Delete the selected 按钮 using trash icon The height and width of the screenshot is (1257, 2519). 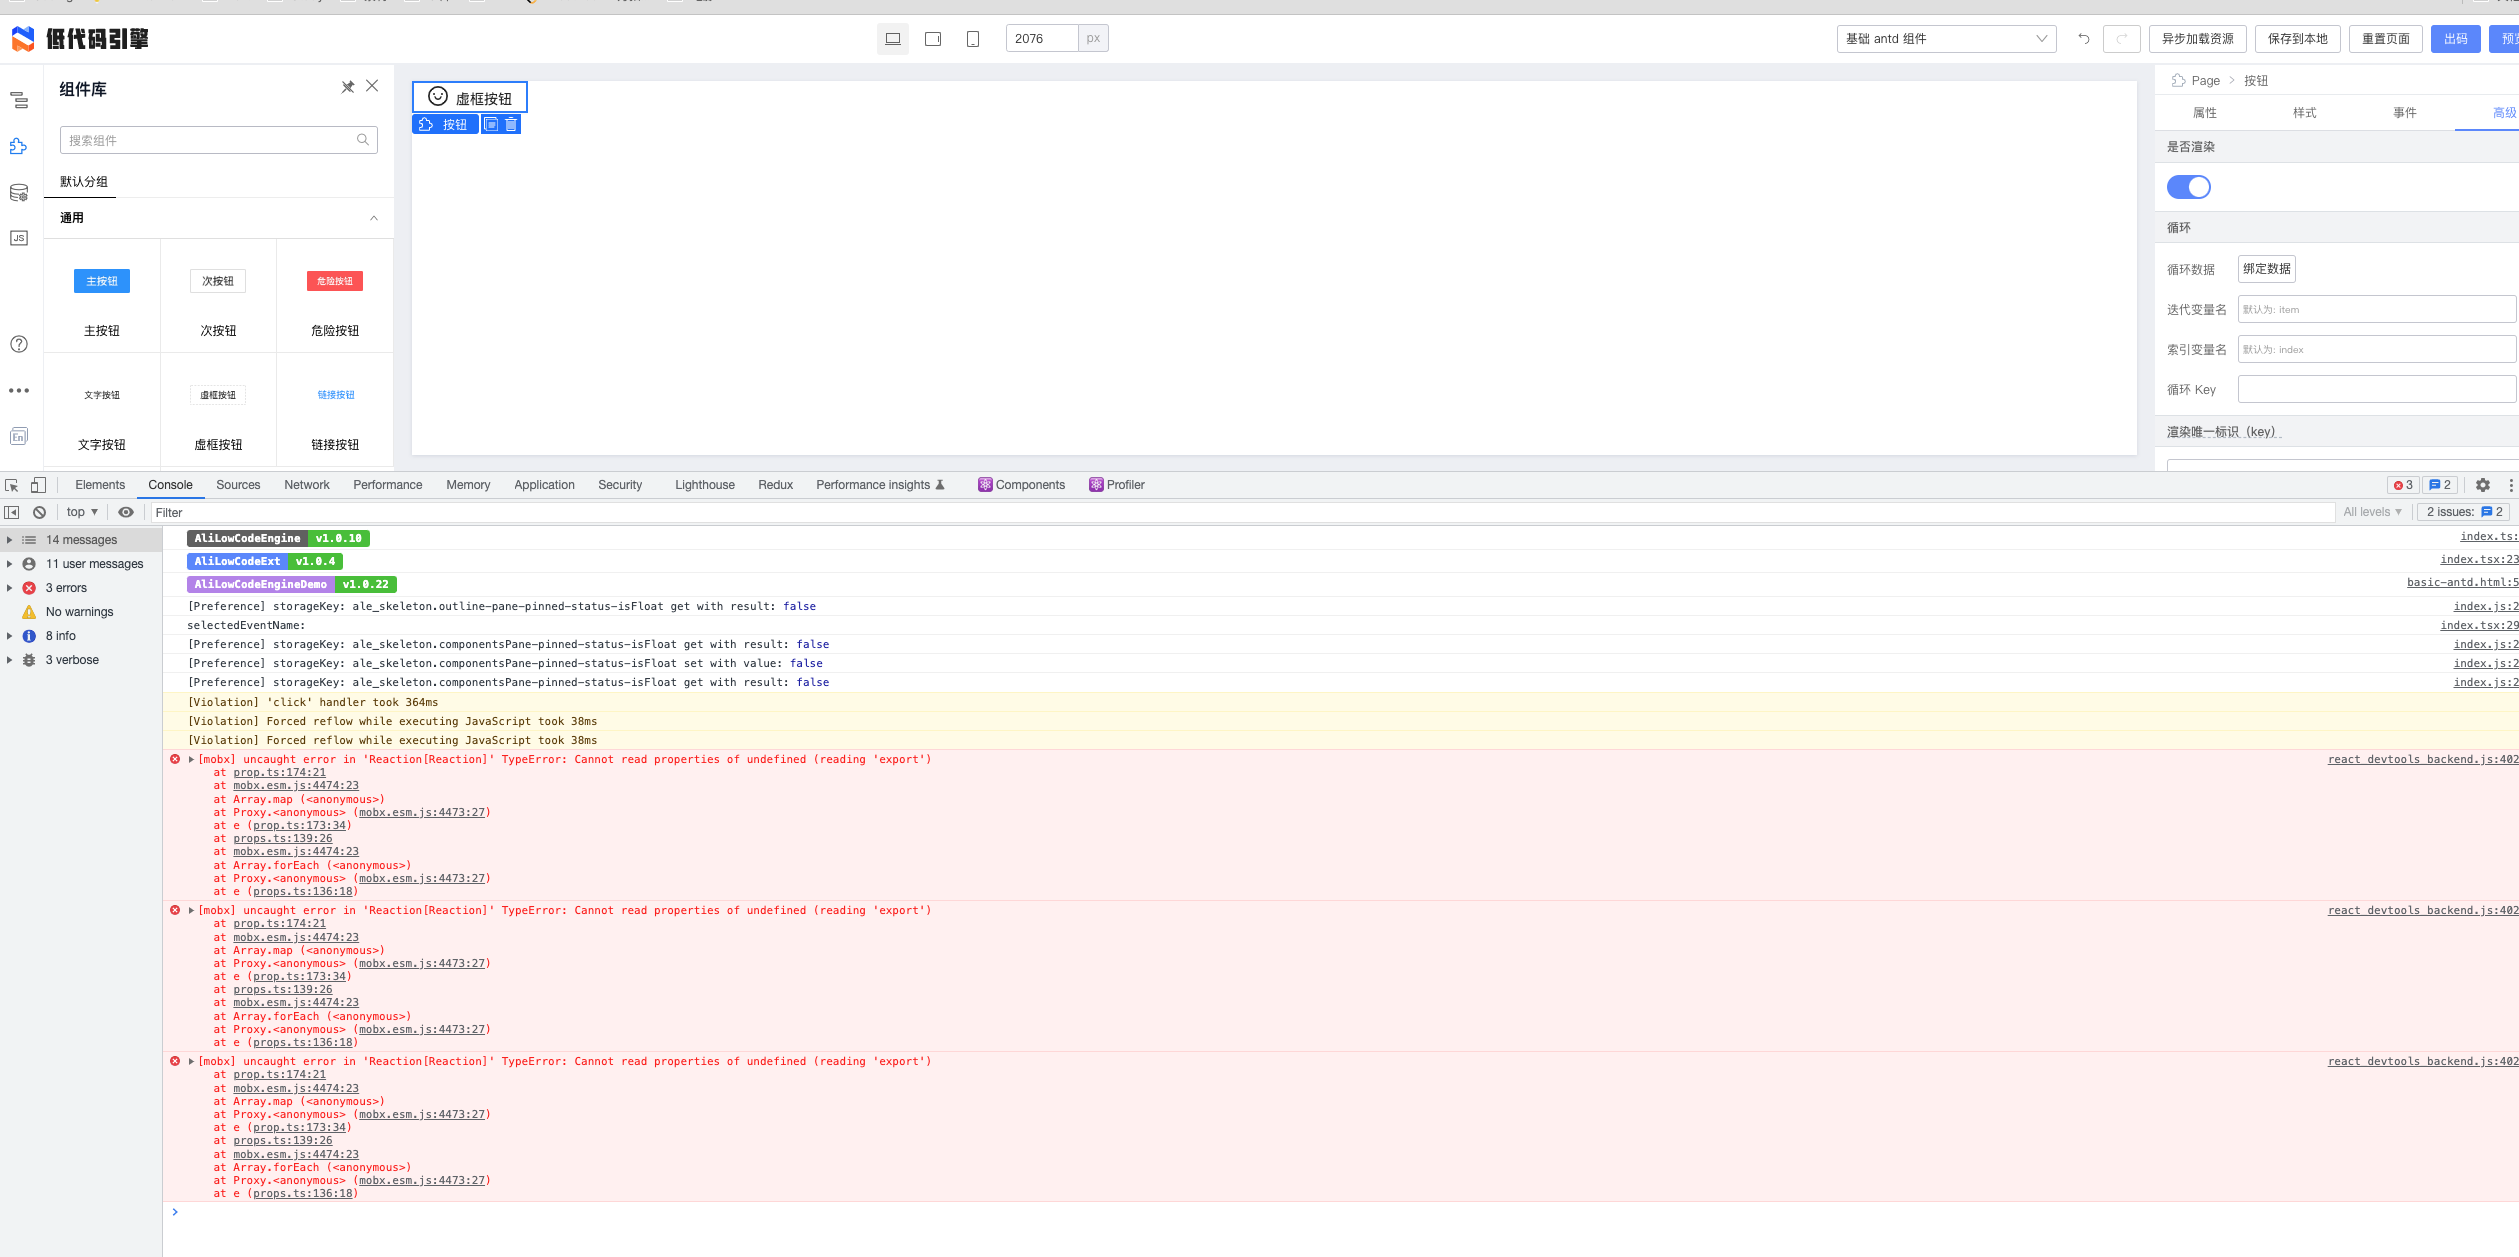click(x=511, y=124)
